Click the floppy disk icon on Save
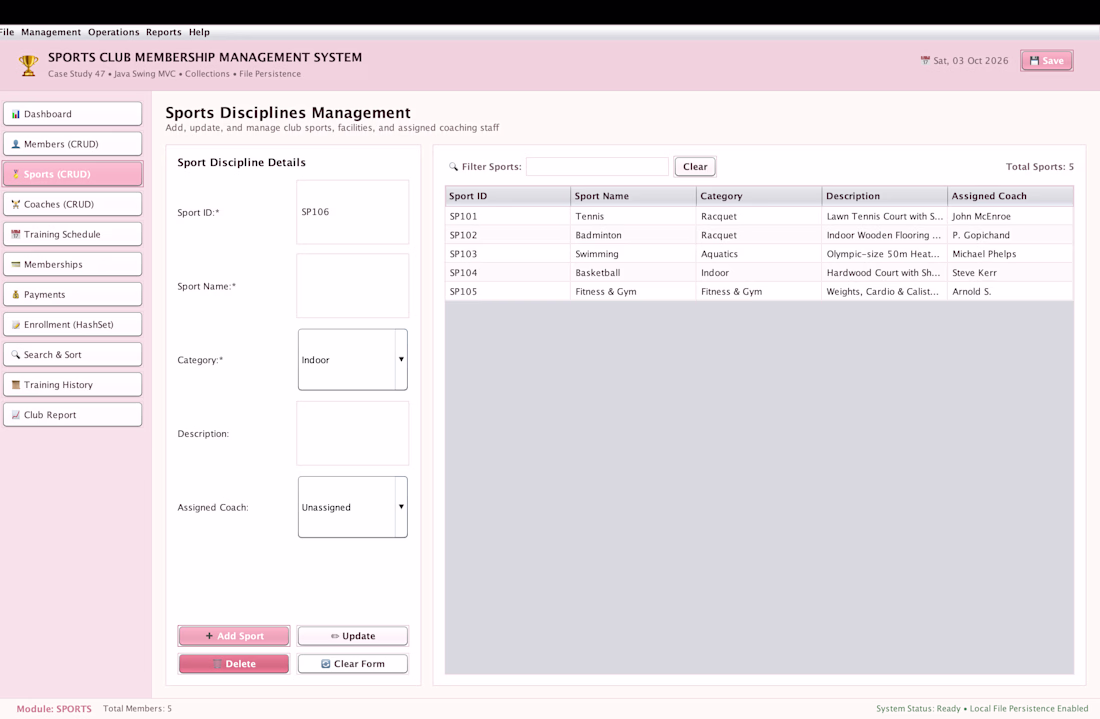Viewport: 1100px width, 719px height. click(1034, 61)
